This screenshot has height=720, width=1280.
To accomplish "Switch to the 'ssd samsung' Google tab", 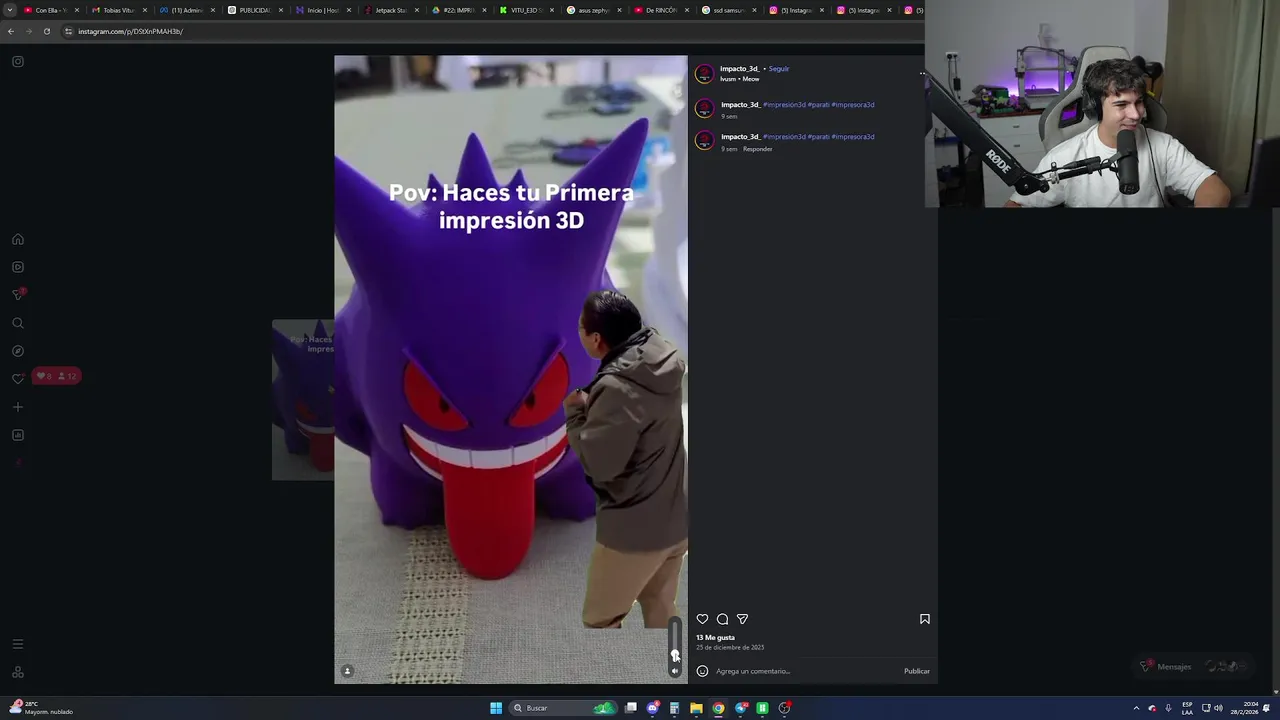I will tap(728, 10).
